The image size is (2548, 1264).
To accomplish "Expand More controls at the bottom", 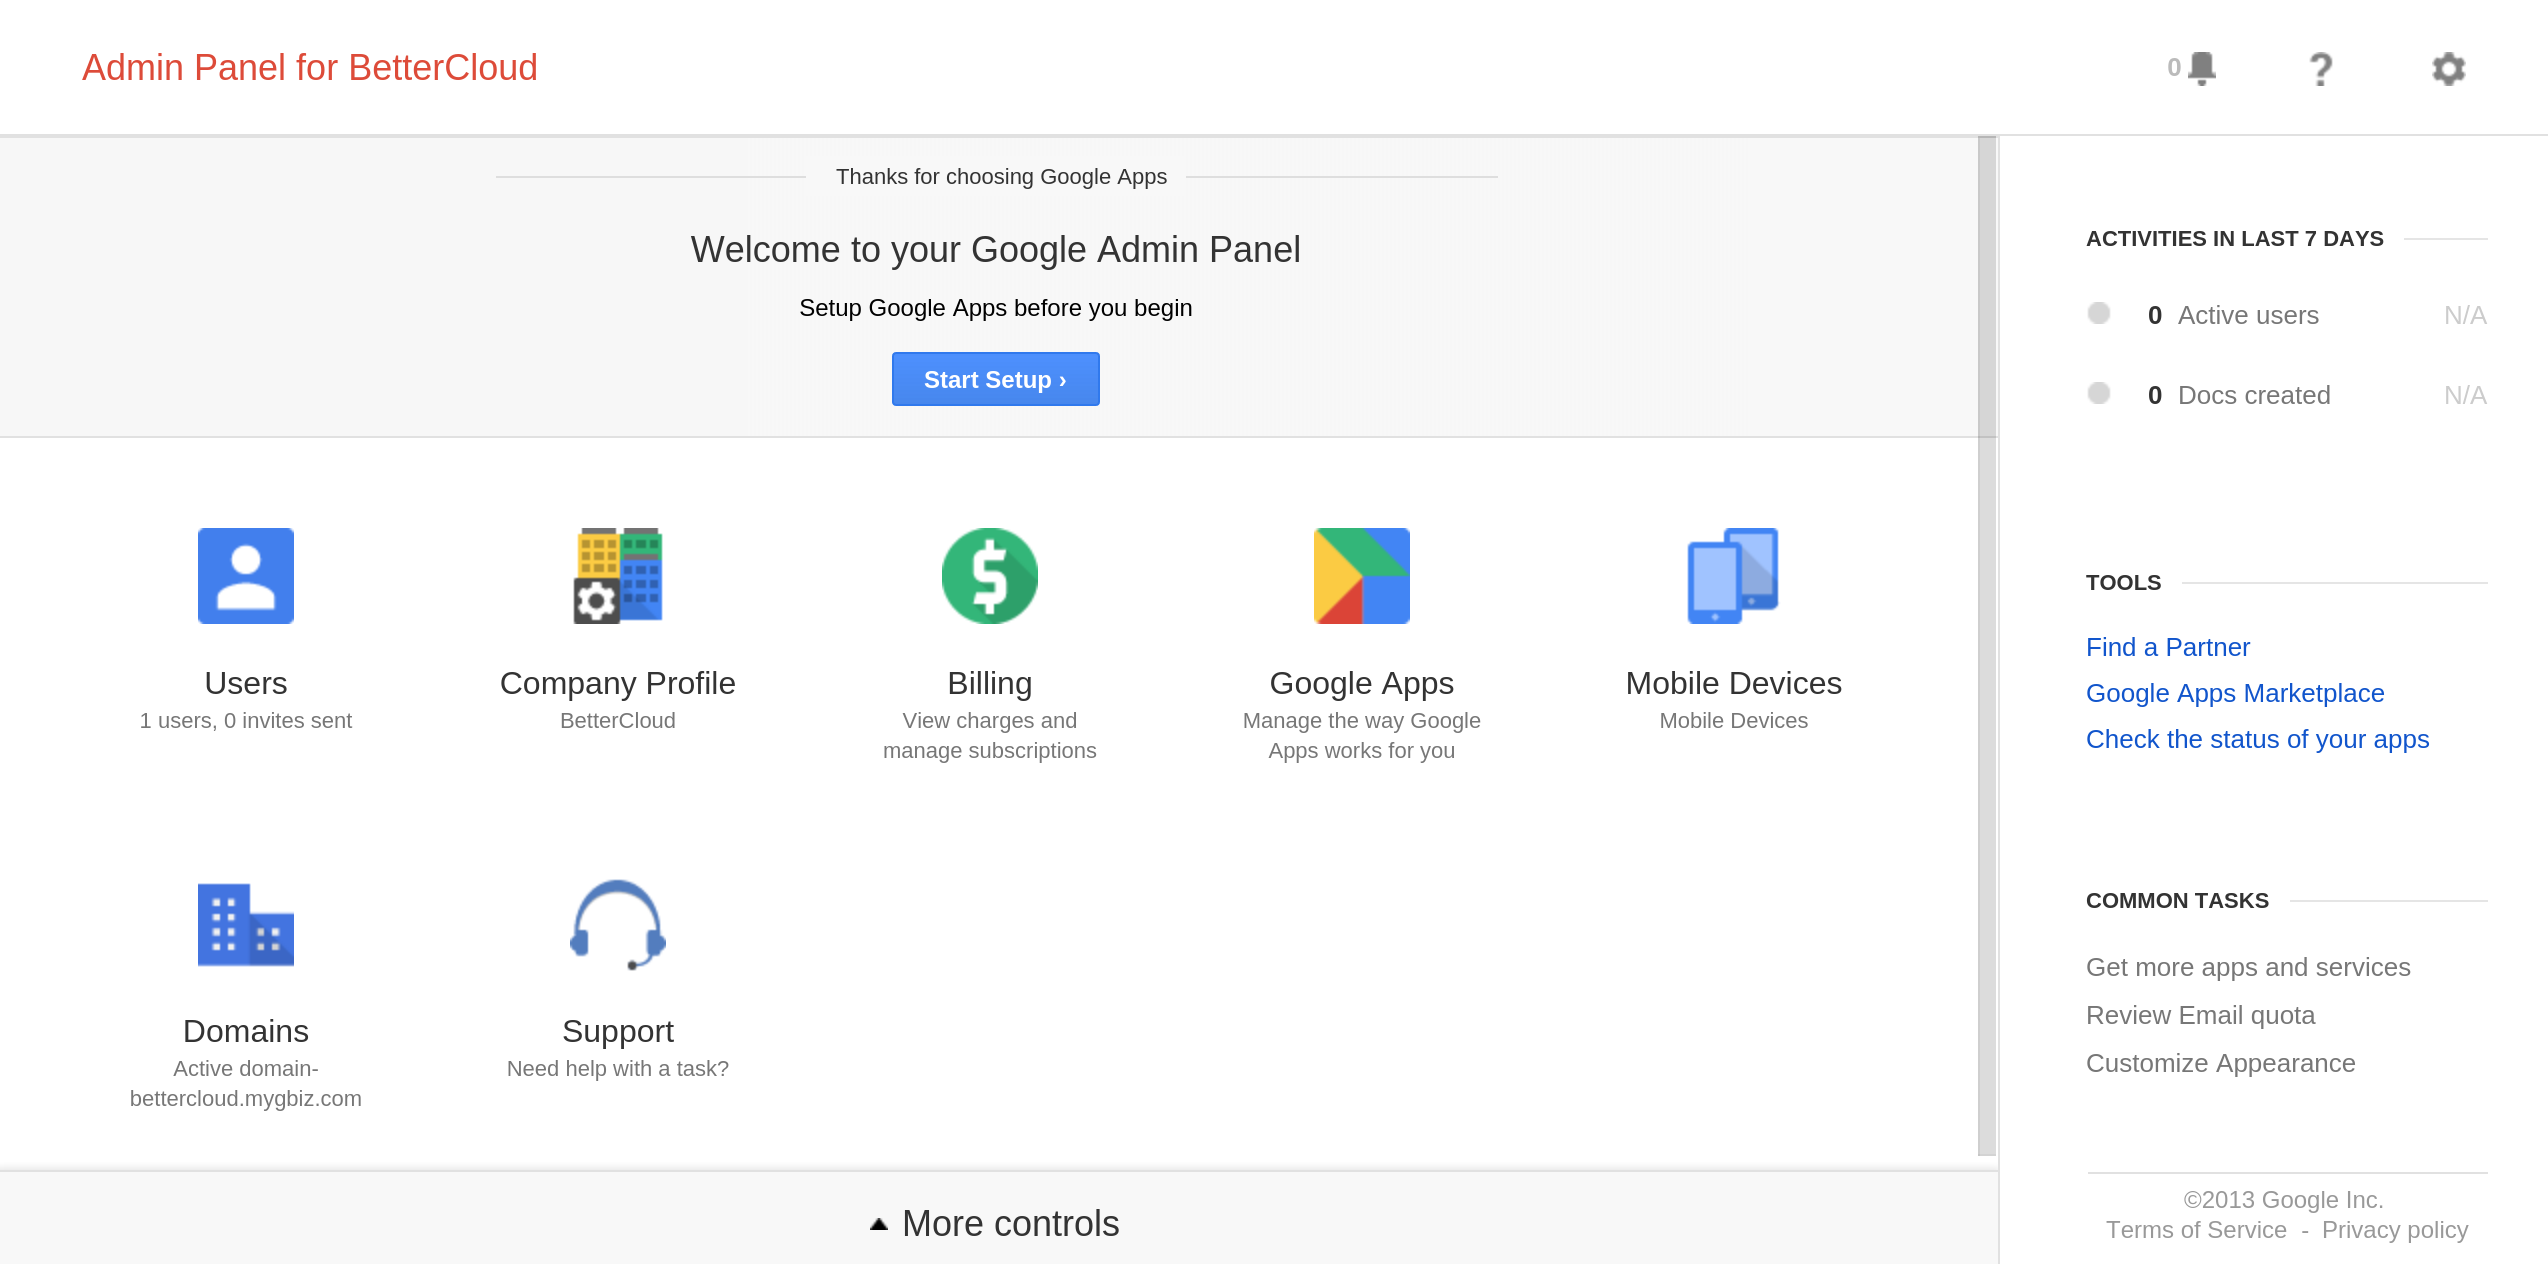I will coord(996,1223).
